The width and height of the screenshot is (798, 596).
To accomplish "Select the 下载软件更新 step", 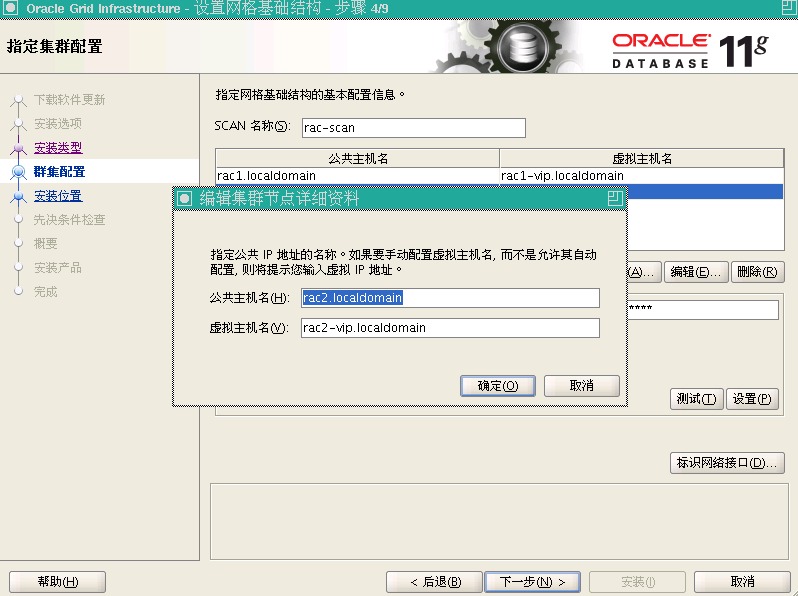I will [70, 100].
